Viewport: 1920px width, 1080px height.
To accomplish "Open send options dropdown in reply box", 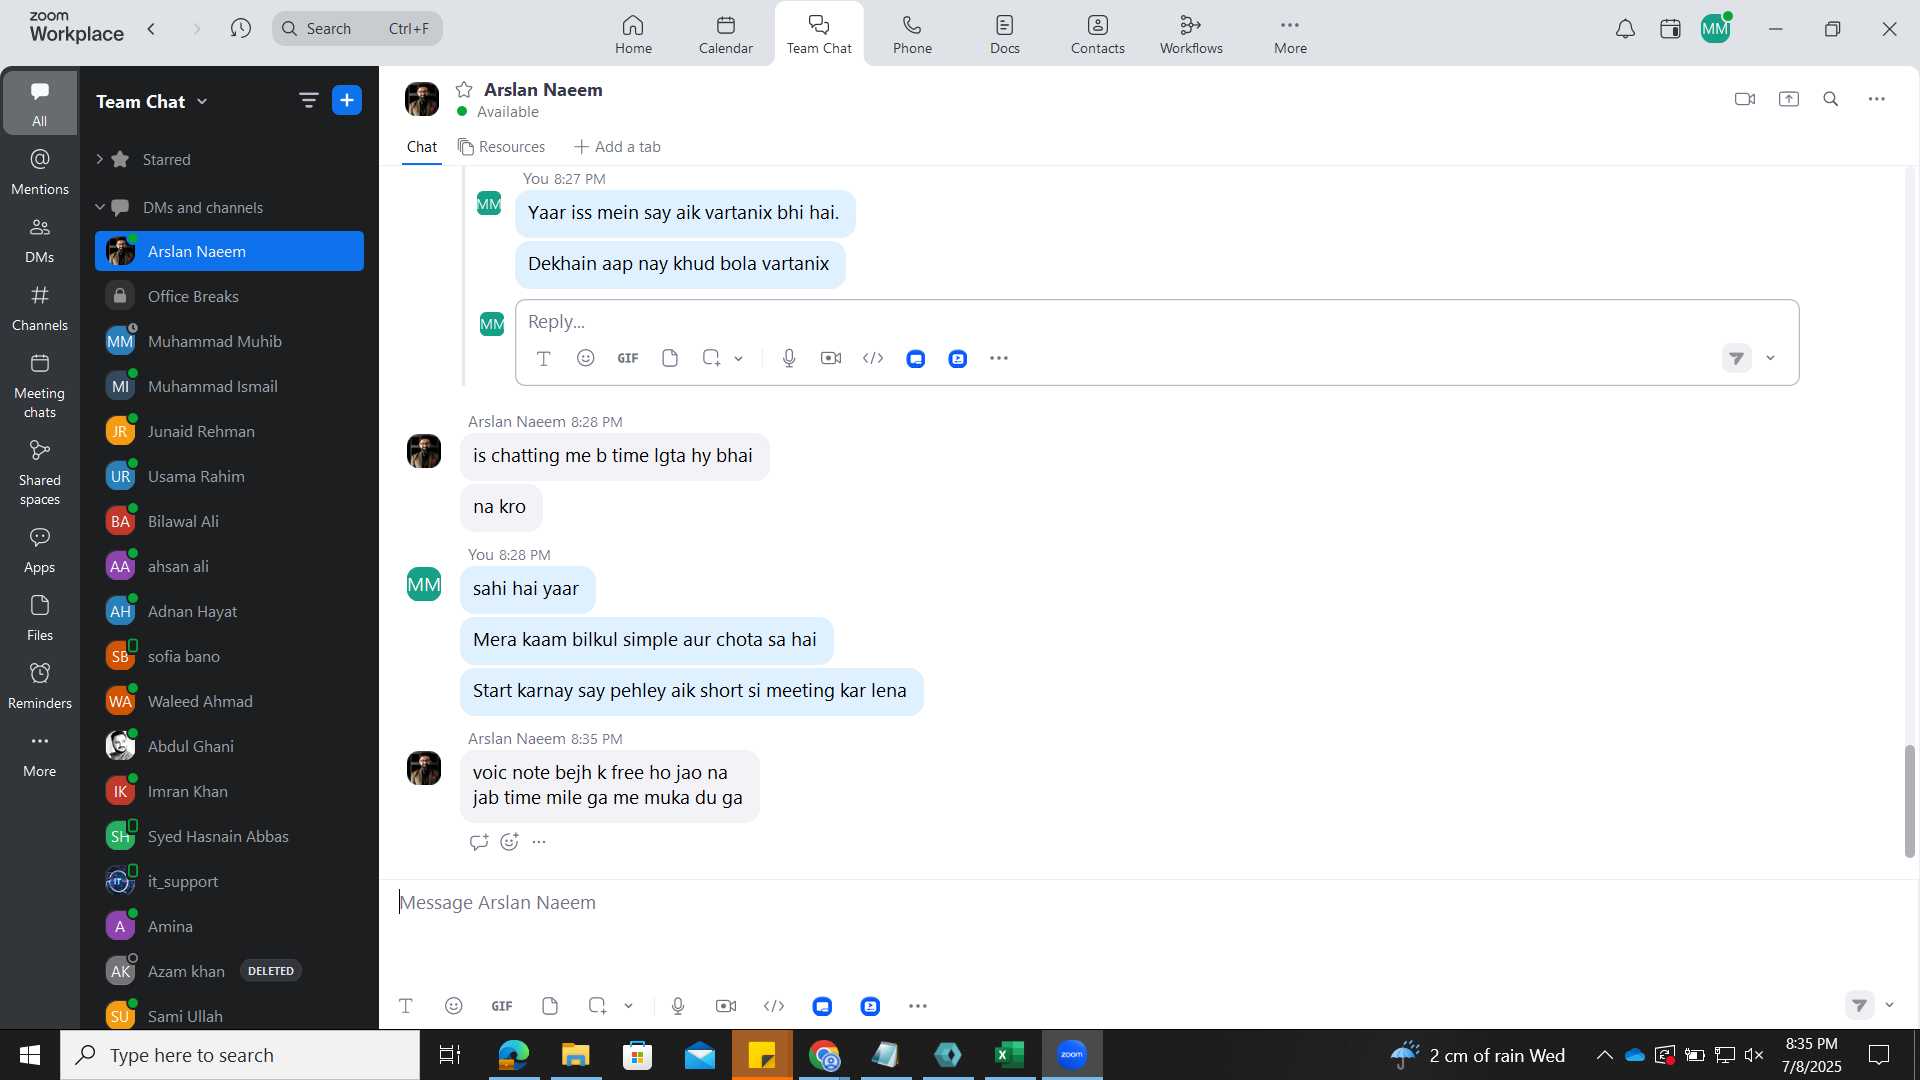I will (1771, 358).
